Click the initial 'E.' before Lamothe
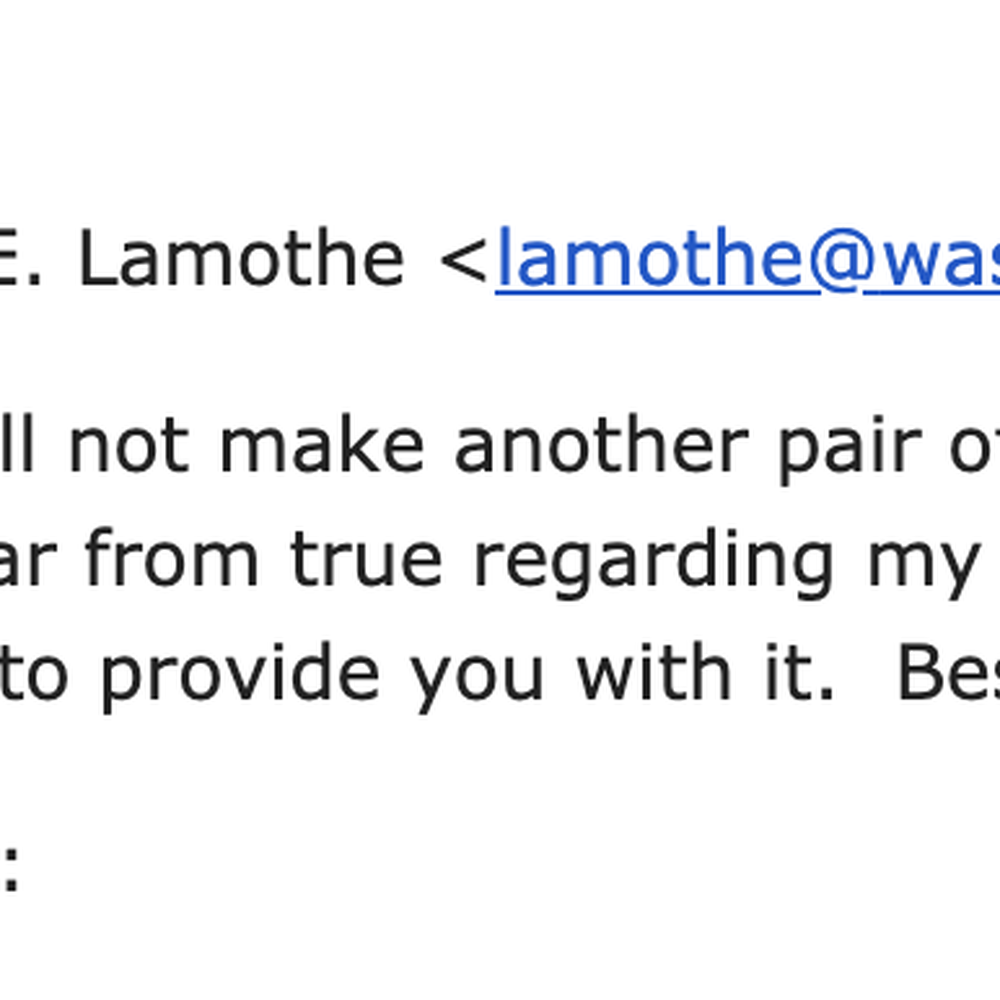 tap(20, 259)
